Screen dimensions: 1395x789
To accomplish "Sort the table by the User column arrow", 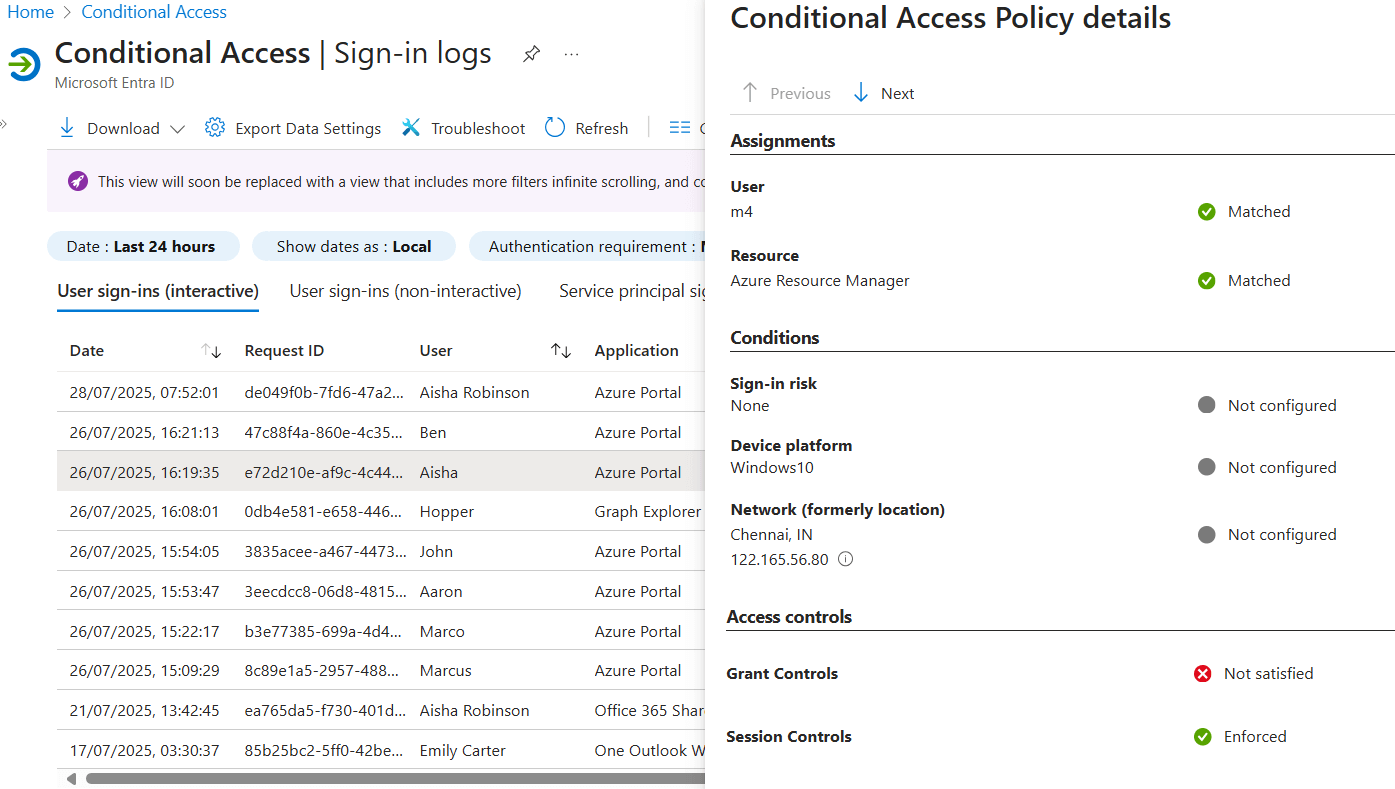I will [561, 351].
